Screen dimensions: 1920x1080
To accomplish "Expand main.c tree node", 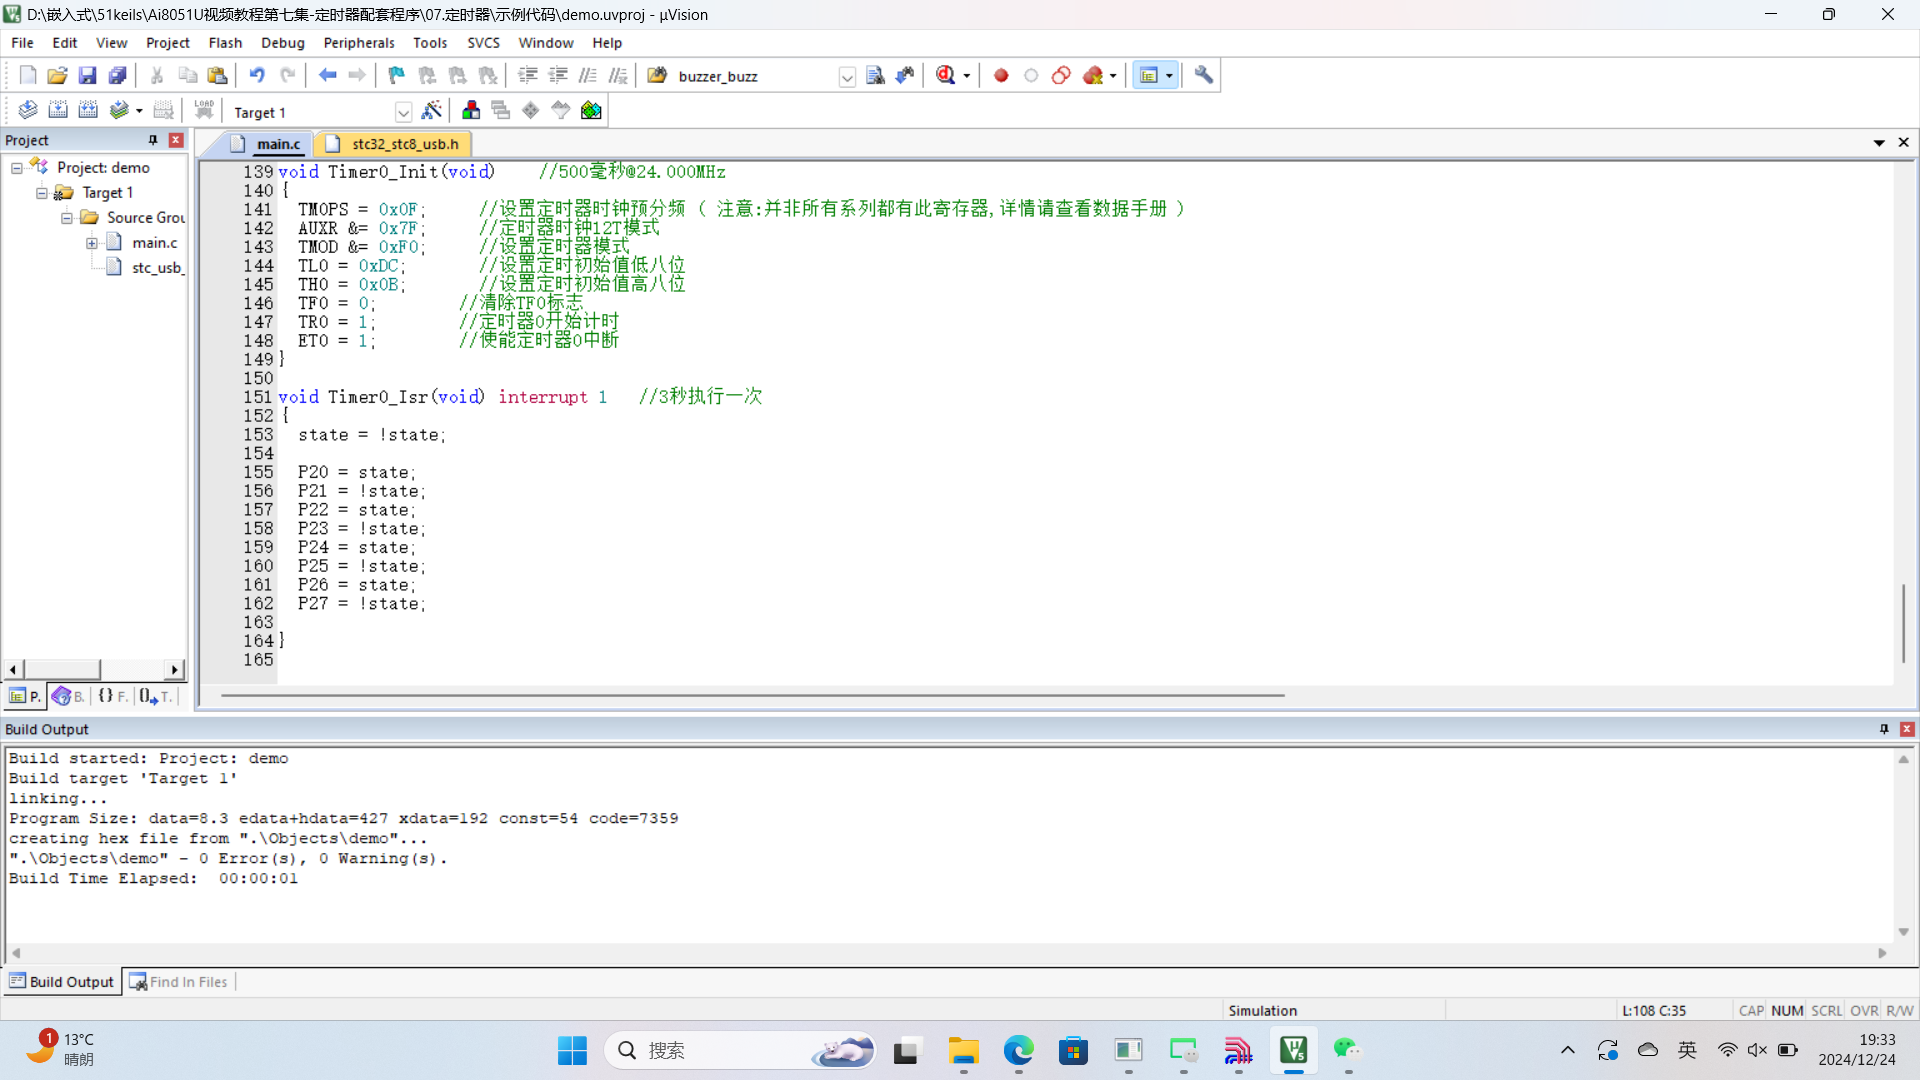I will (x=92, y=243).
